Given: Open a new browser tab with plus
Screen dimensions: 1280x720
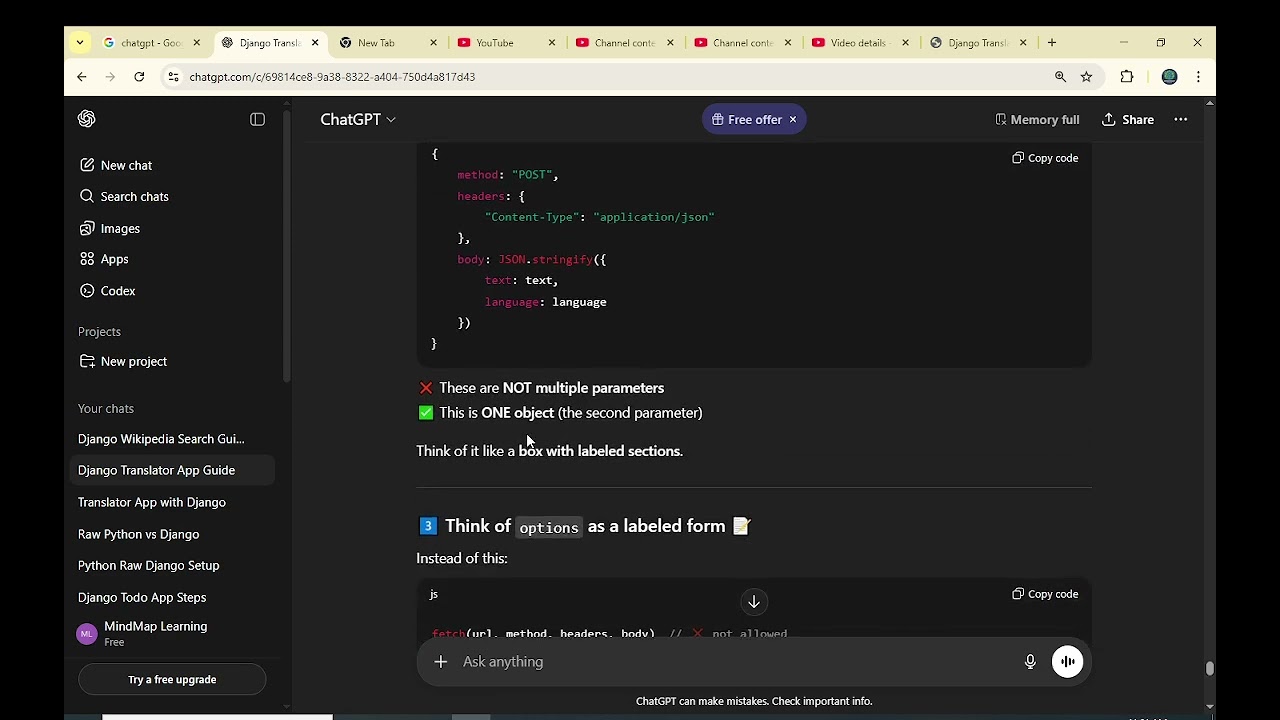Looking at the screenshot, I should tap(1051, 43).
